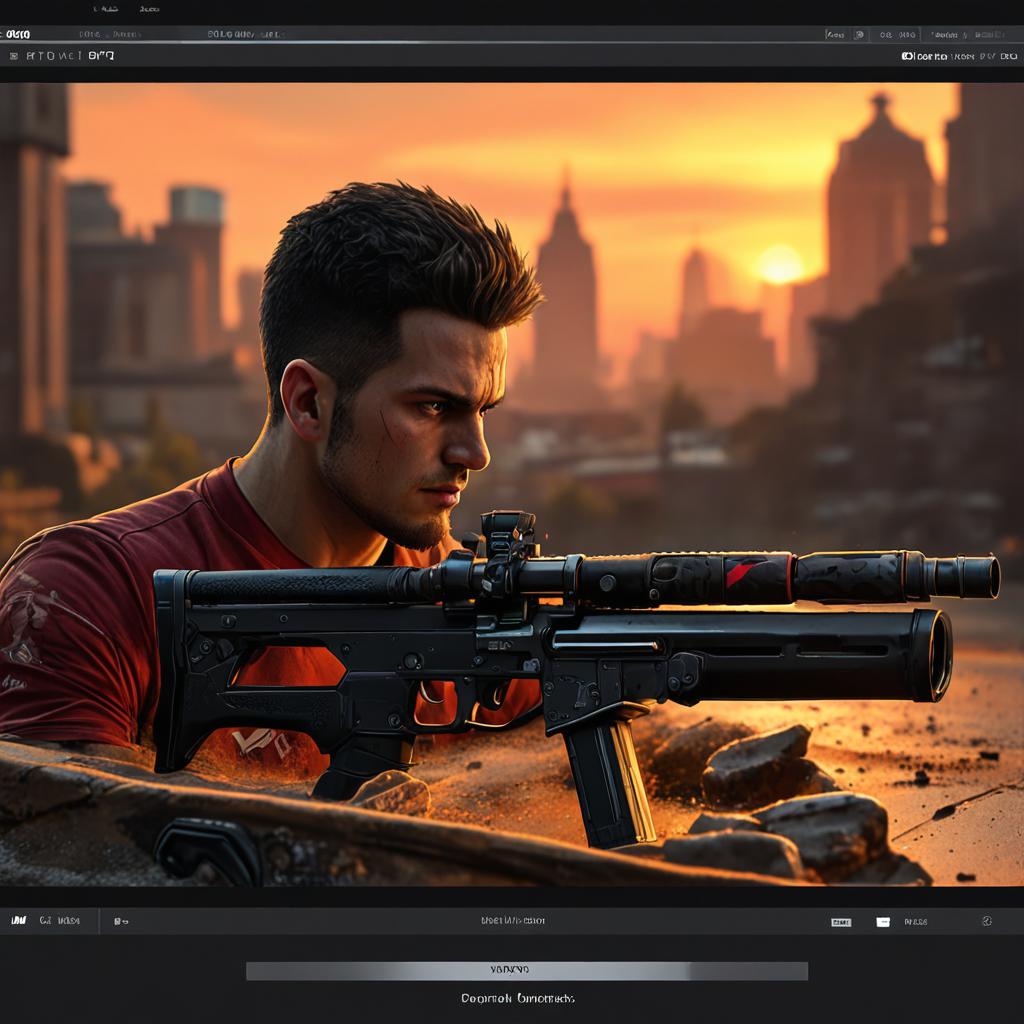Click the small square icon at top-left
This screenshot has width=1024, height=1024.
click(14, 56)
